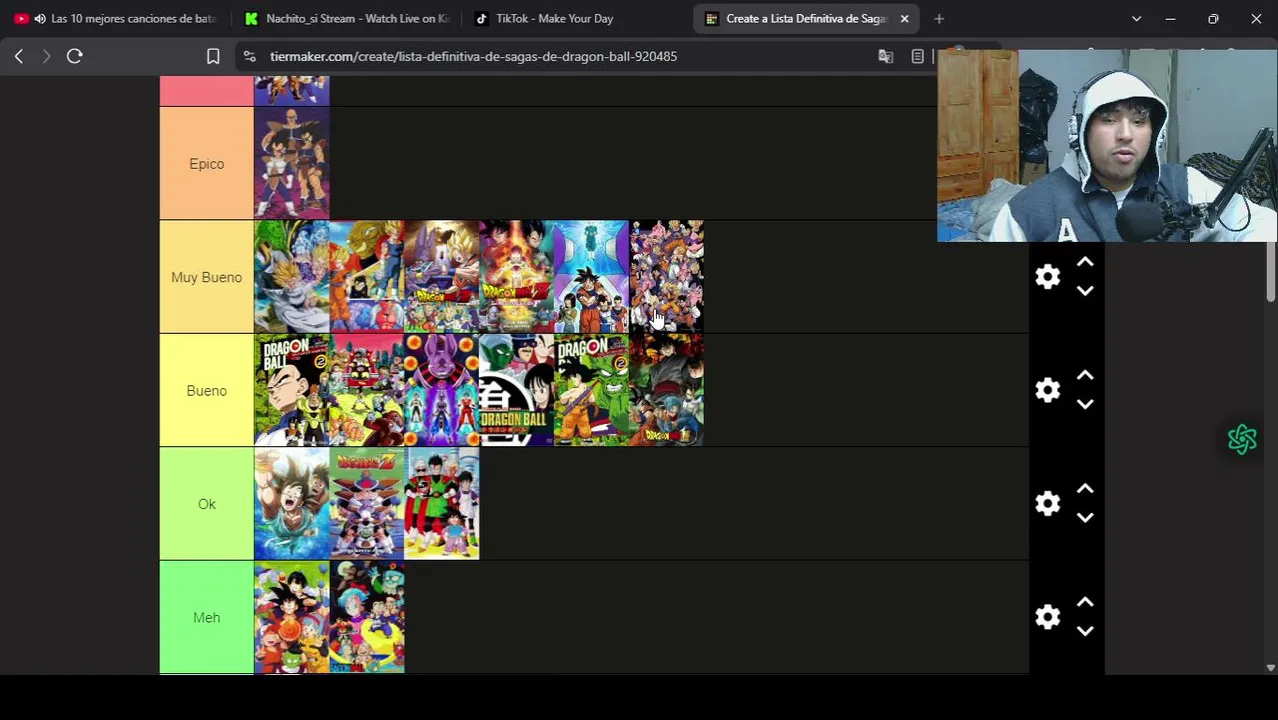Open settings gear for the Muy Bueno tier
This screenshot has width=1278, height=720.
pyautogui.click(x=1047, y=277)
